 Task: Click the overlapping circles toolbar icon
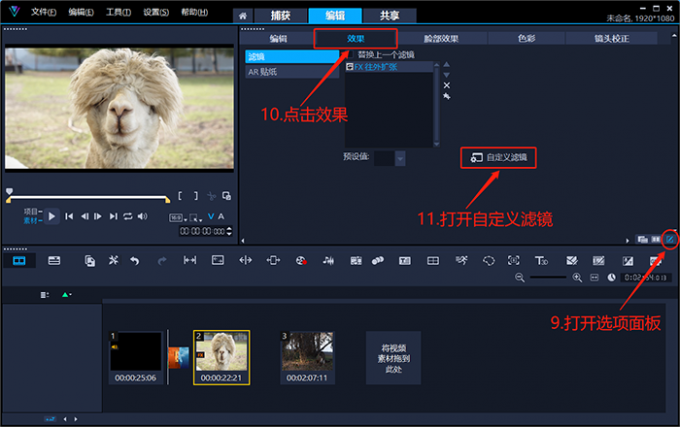(378, 261)
